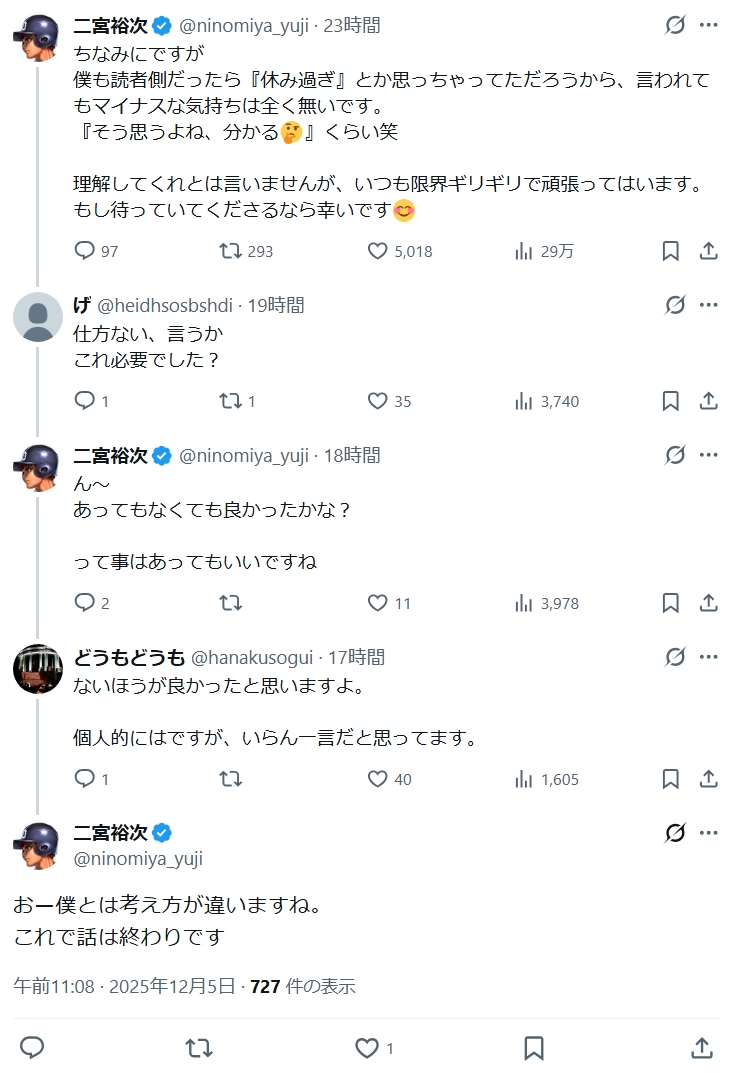The height and width of the screenshot is (1073, 735).
Task: Like the tweet with 5,018 likes
Action: click(377, 251)
